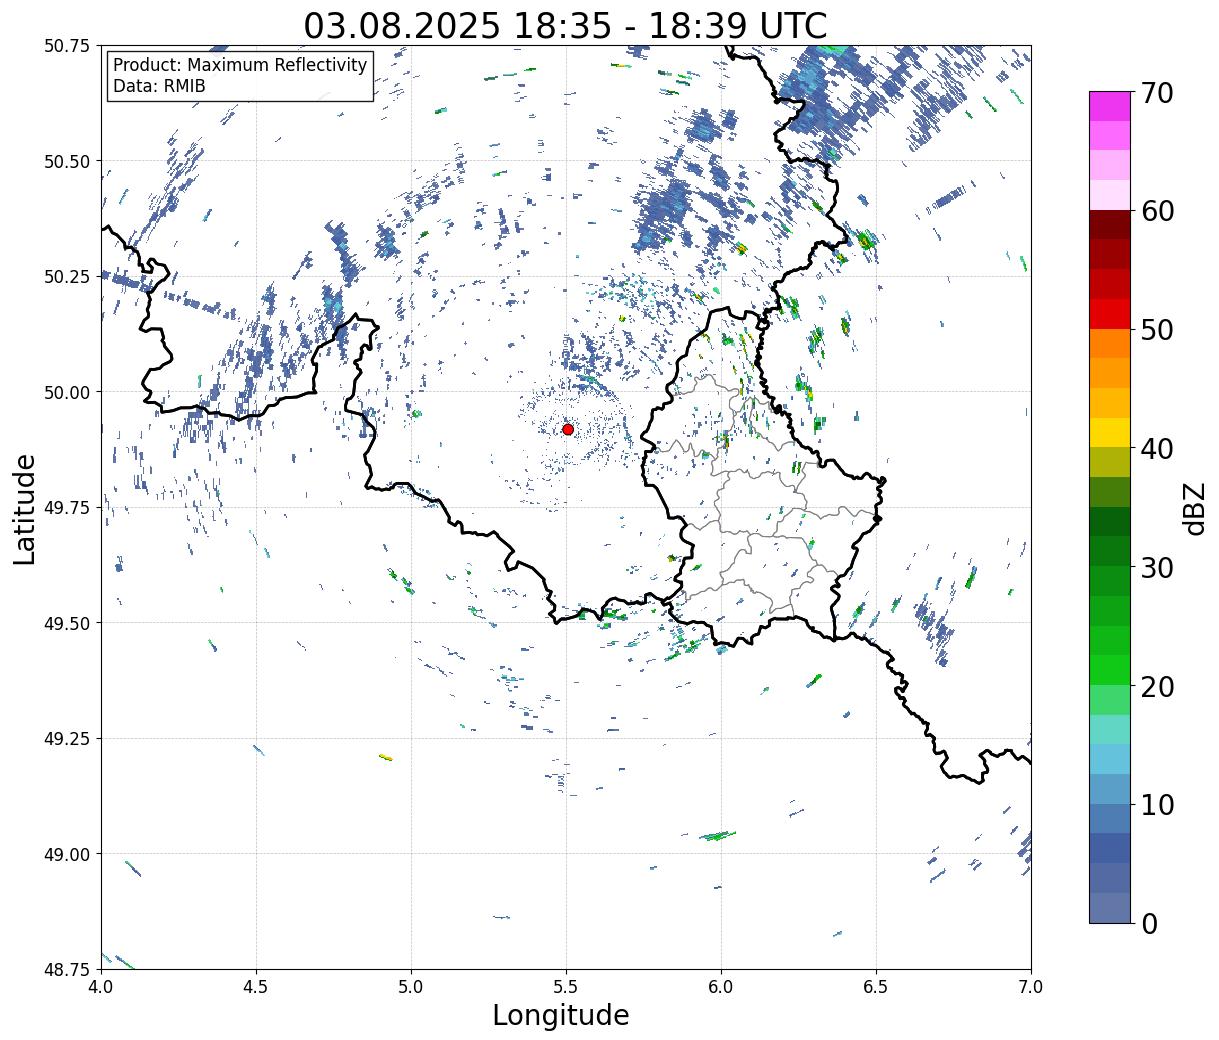Click the latitude tick label "50.00"
Screen dimensions: 1219x1040
67,392
